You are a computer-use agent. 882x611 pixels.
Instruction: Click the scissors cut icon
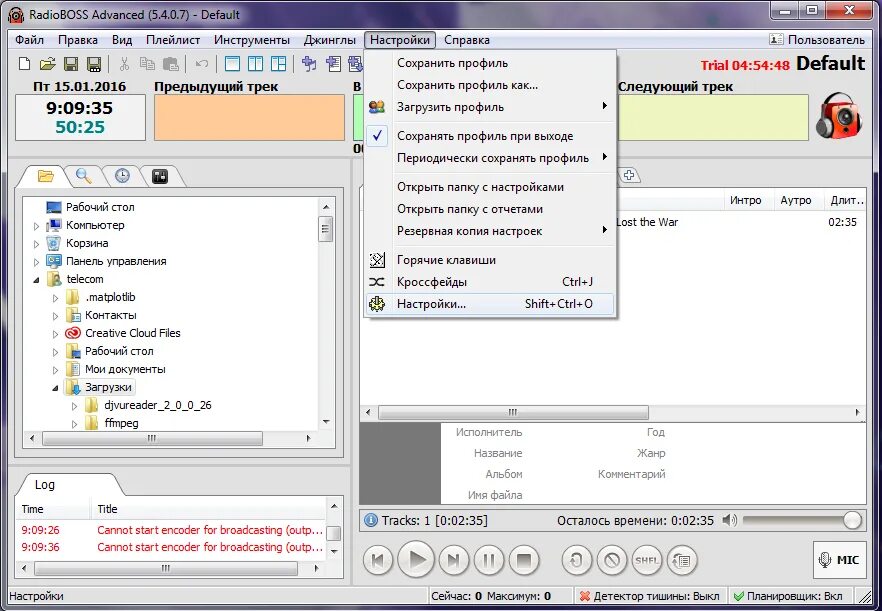124,64
